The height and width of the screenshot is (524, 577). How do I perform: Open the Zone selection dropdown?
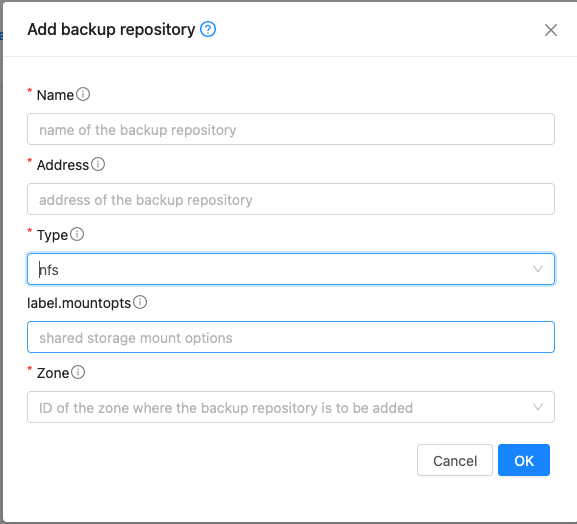click(291, 407)
